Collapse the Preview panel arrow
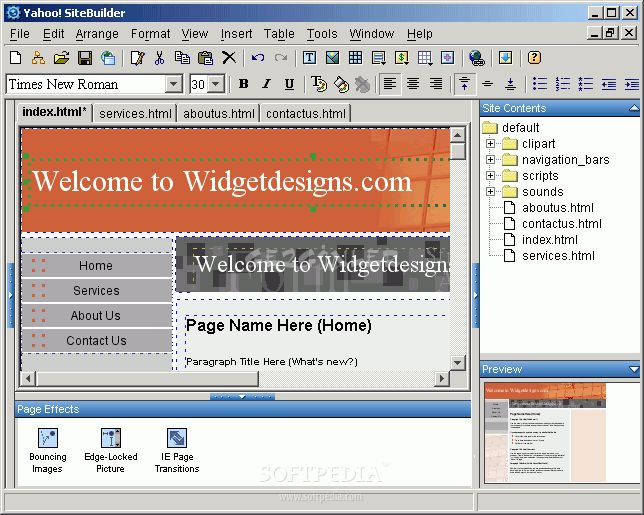Screen dimensions: 644x515 [x=634, y=369]
